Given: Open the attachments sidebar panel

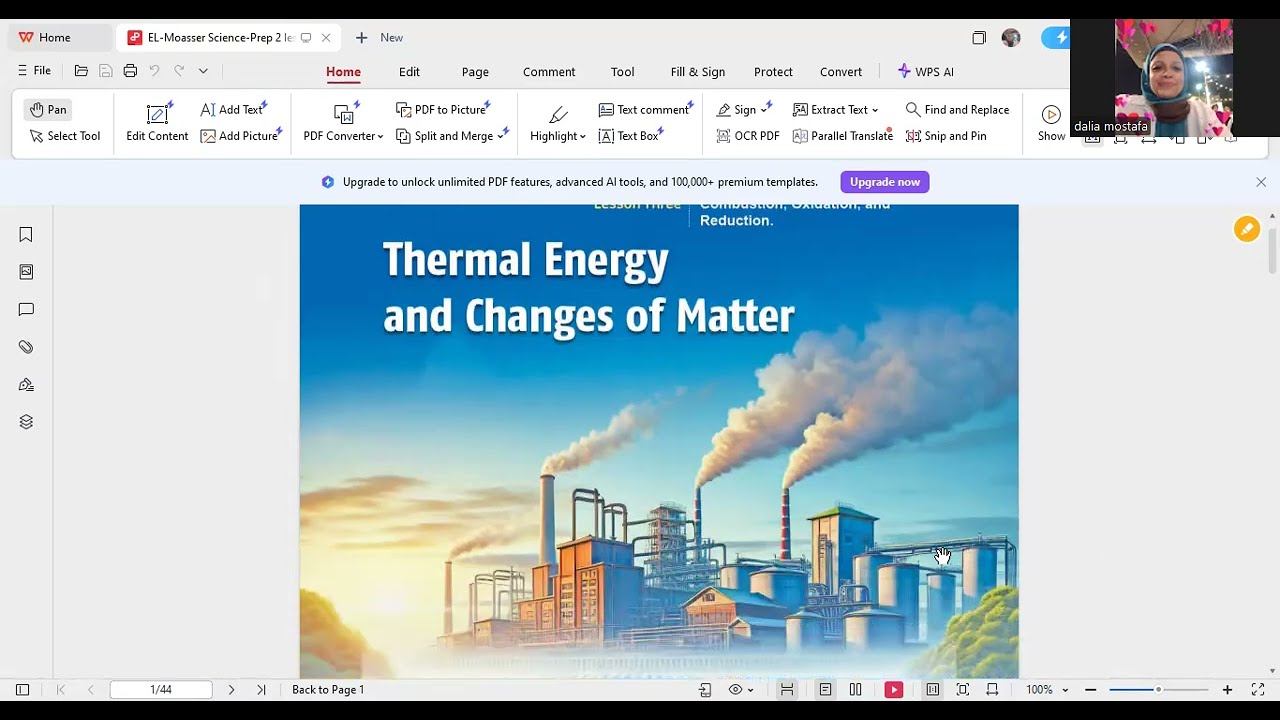Looking at the screenshot, I should (x=26, y=347).
